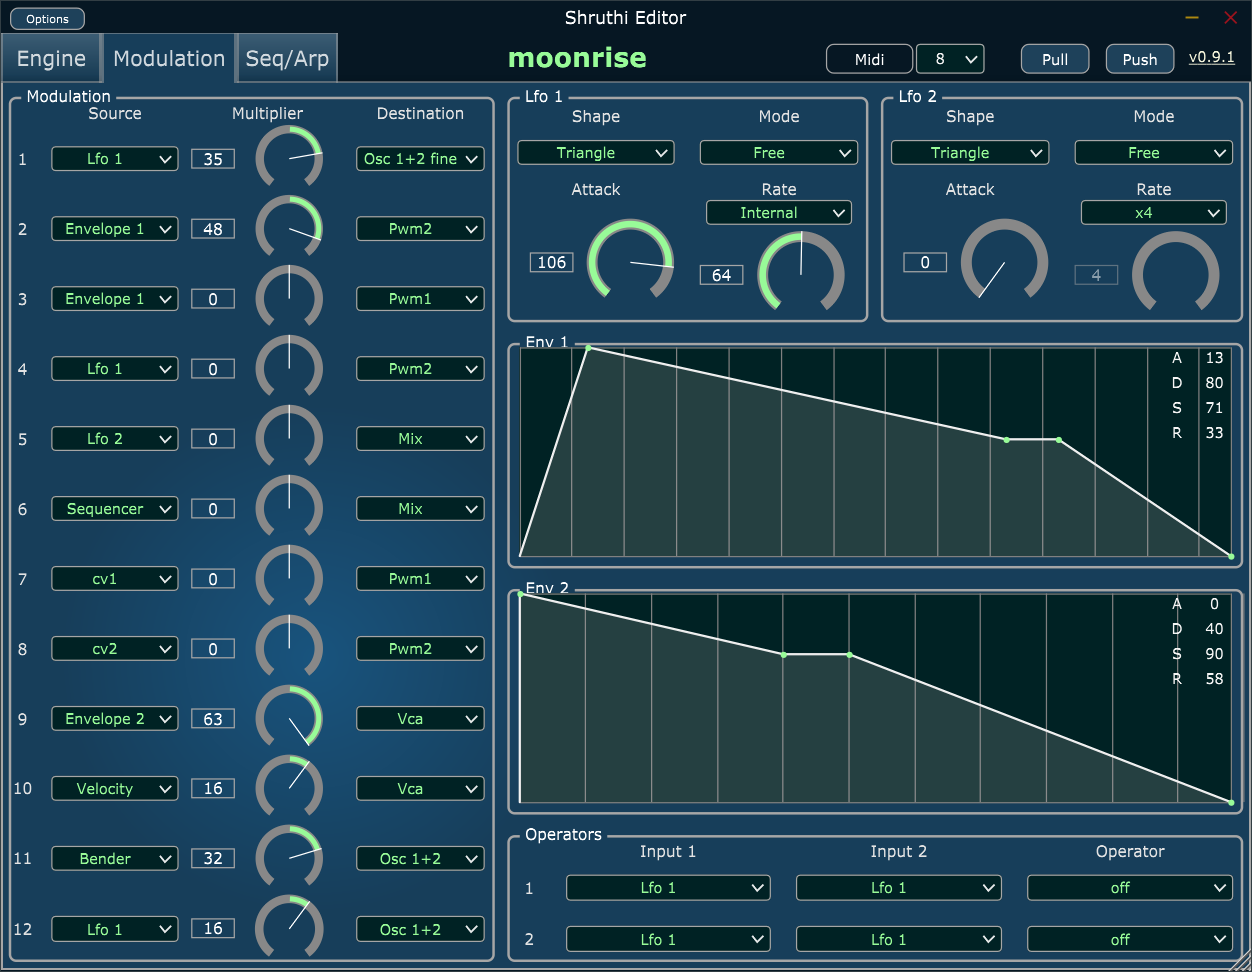Open modulation row 2 Envelope 1 source dropdown
Viewport: 1252px width, 972px height.
coord(115,229)
